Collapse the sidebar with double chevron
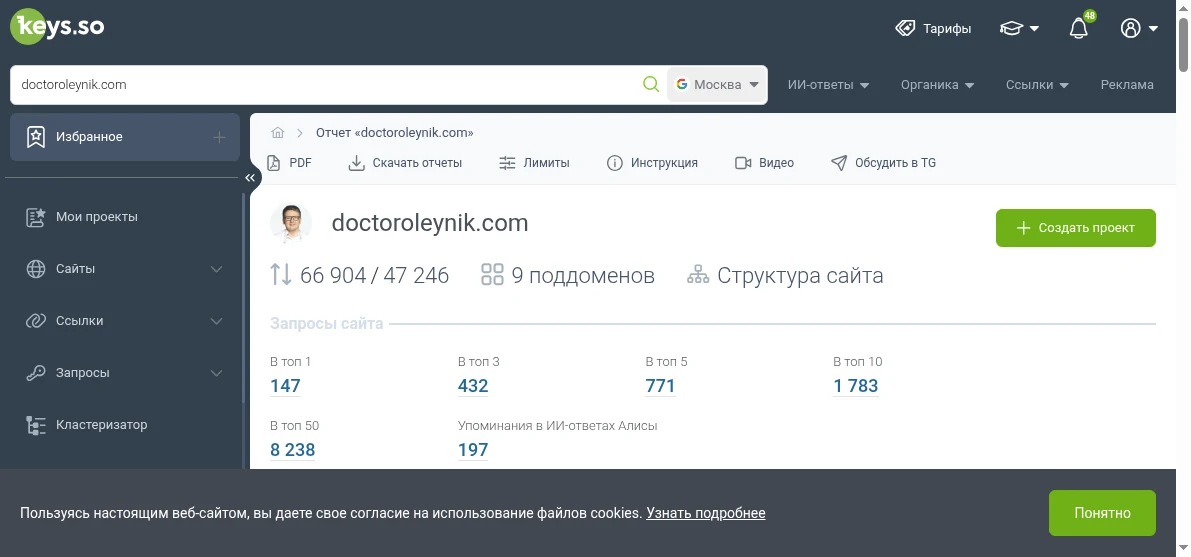Image resolution: width=1191 pixels, height=557 pixels. pyautogui.click(x=250, y=178)
